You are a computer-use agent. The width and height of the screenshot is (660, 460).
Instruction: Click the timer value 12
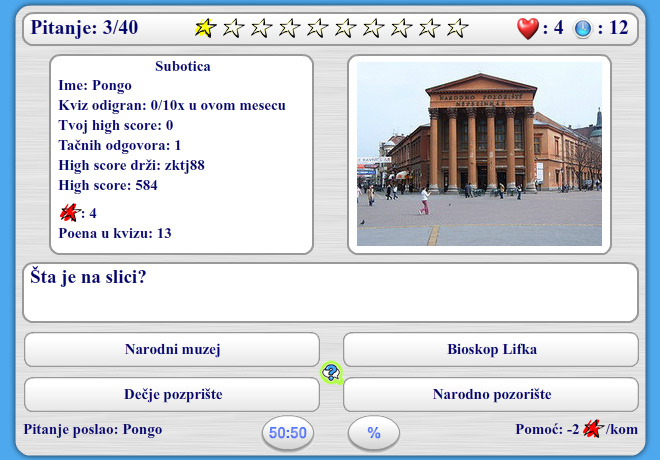pos(618,28)
